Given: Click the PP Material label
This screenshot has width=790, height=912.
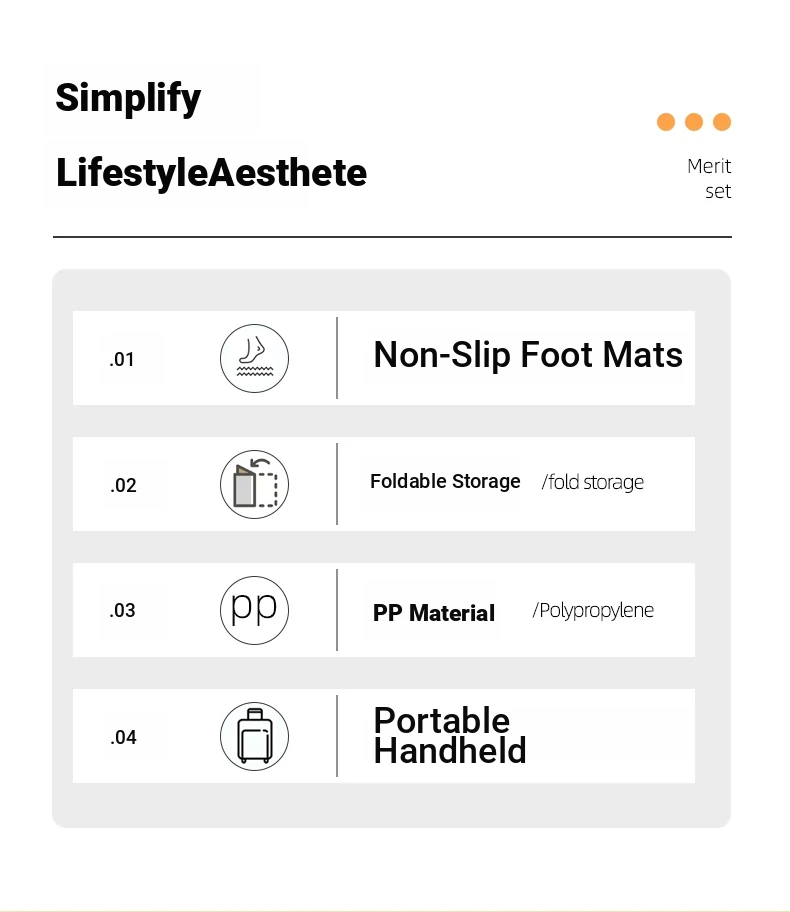Looking at the screenshot, I should click(433, 613).
